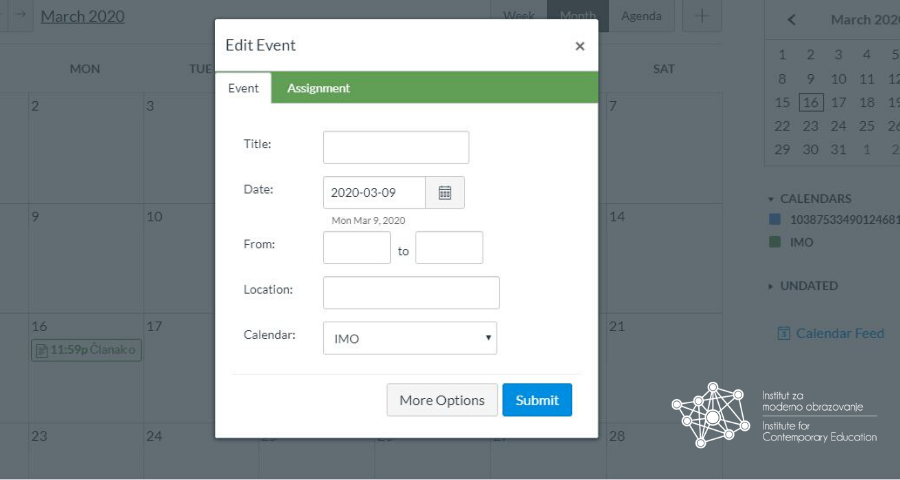Expand the UNDATED section
Viewport: 900px width, 480px height.
coord(771,286)
